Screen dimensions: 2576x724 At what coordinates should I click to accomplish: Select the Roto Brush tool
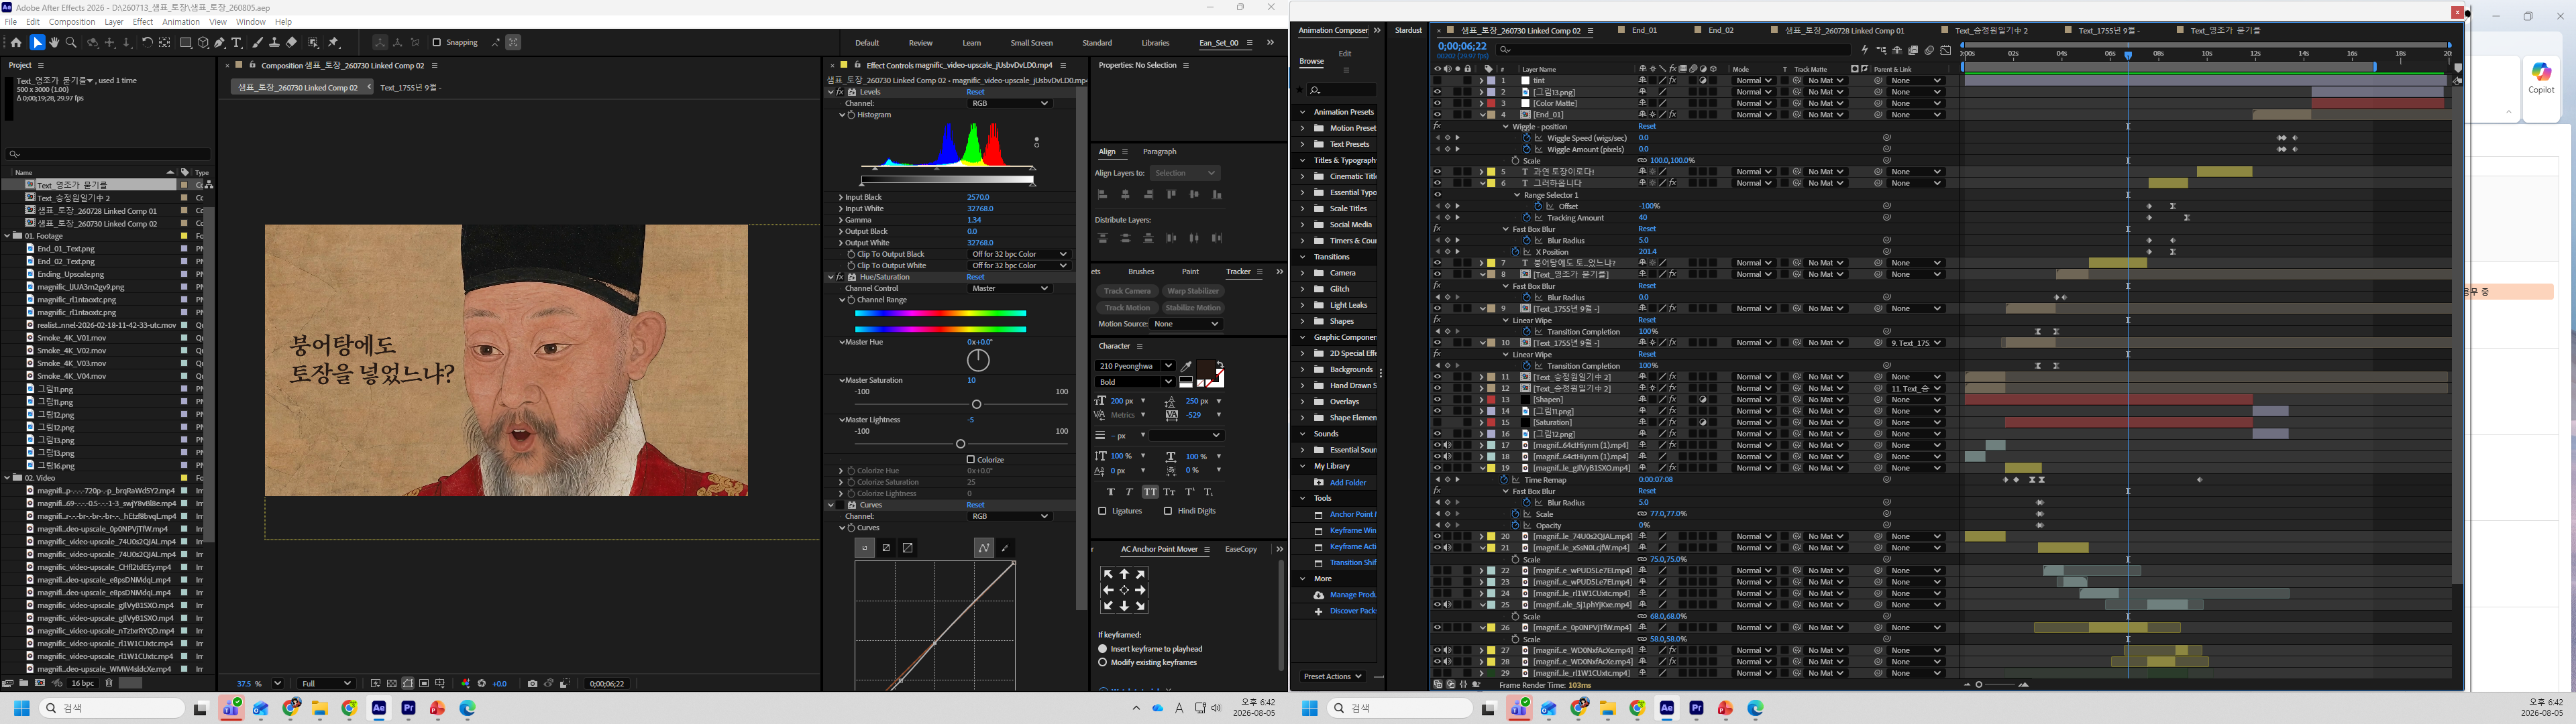point(314,43)
